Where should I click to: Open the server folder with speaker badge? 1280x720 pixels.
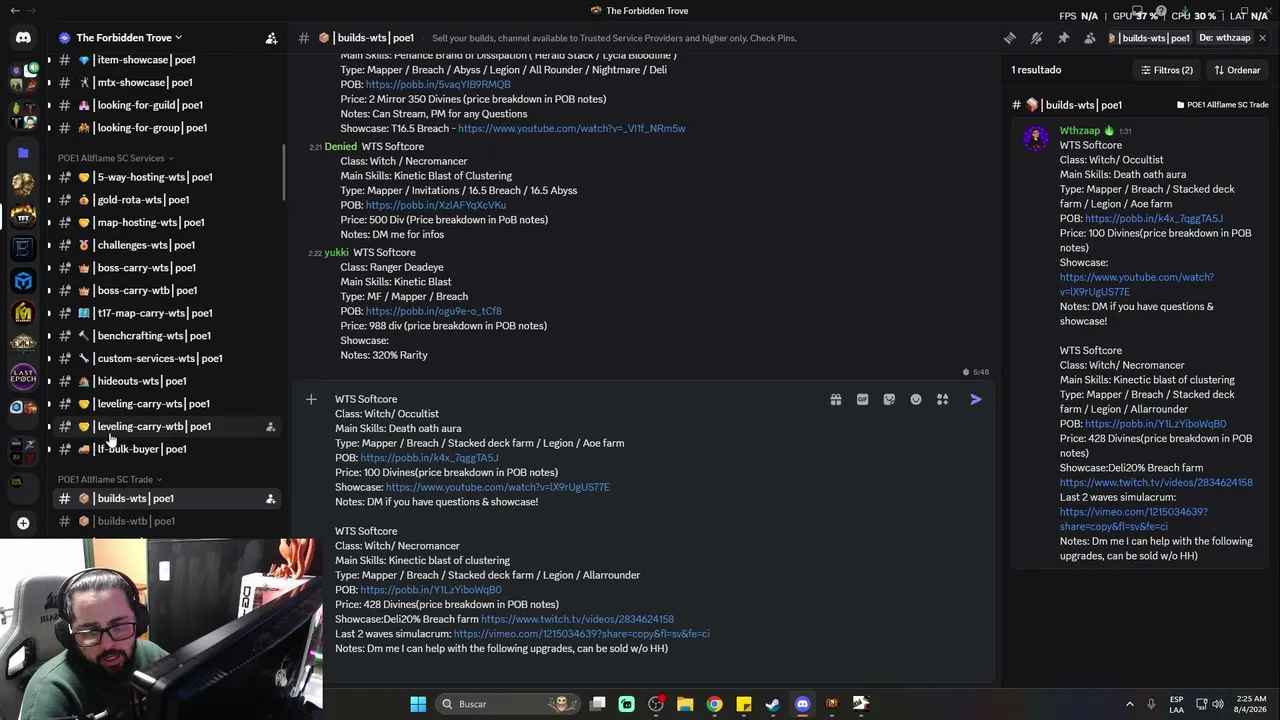tap(23, 78)
